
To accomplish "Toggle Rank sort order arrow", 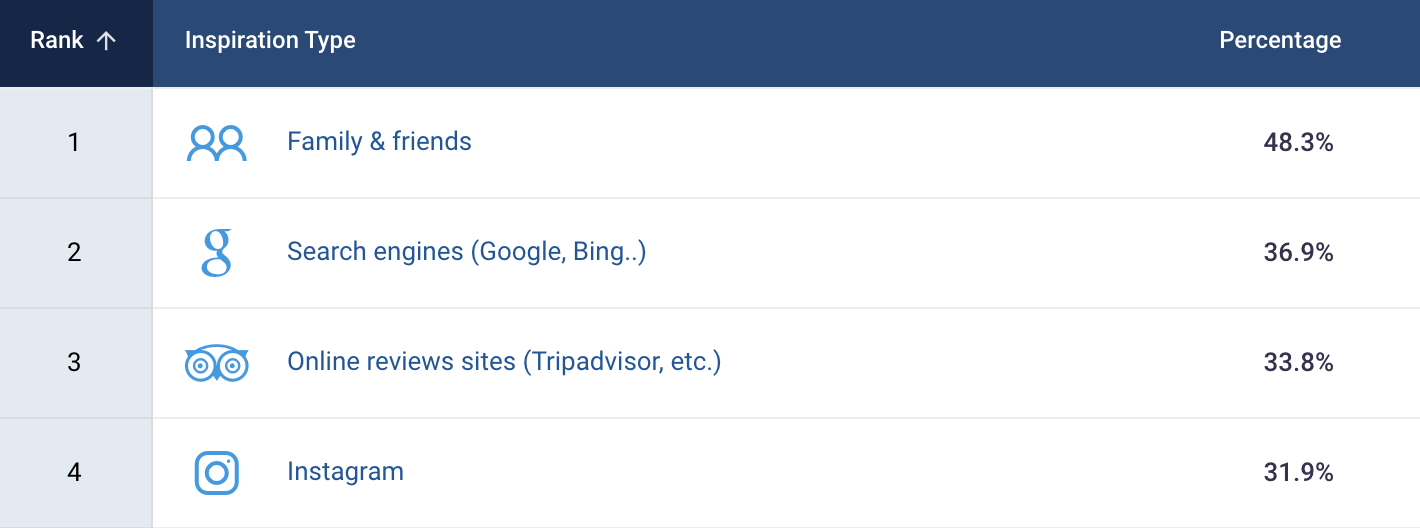I will click(106, 41).
